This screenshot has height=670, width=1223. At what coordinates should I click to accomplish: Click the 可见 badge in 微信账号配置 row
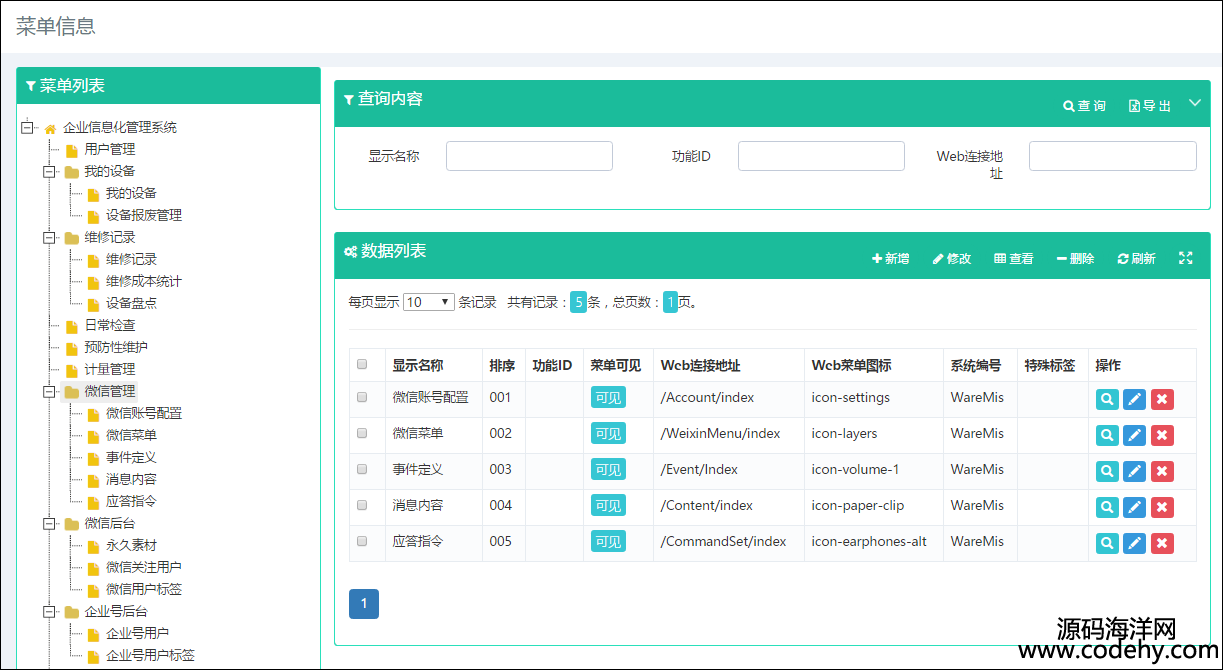608,397
